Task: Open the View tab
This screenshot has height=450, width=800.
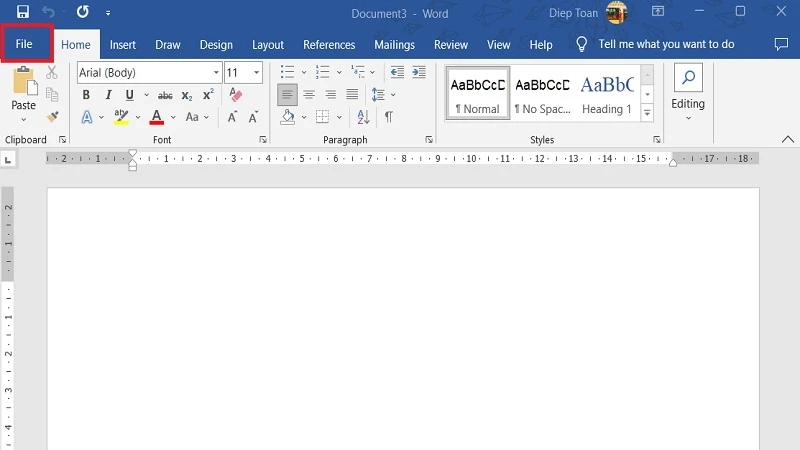Action: tap(498, 45)
